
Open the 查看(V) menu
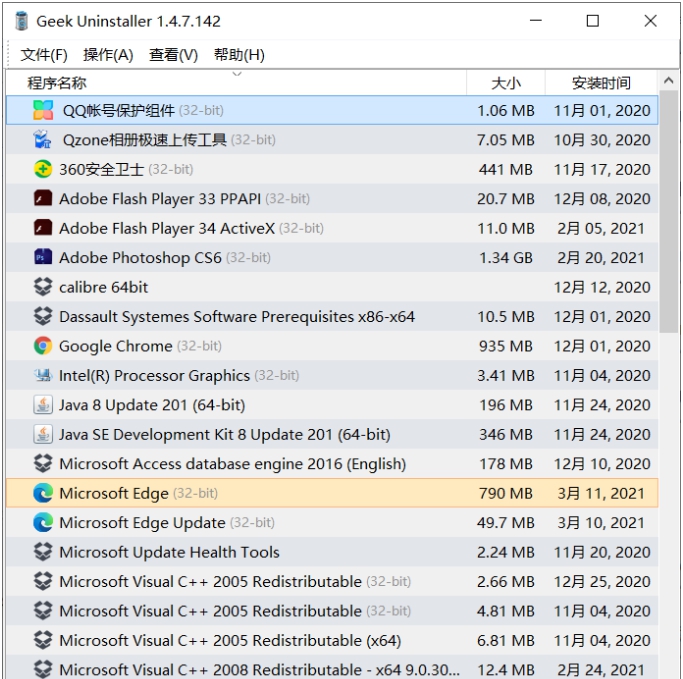(173, 55)
